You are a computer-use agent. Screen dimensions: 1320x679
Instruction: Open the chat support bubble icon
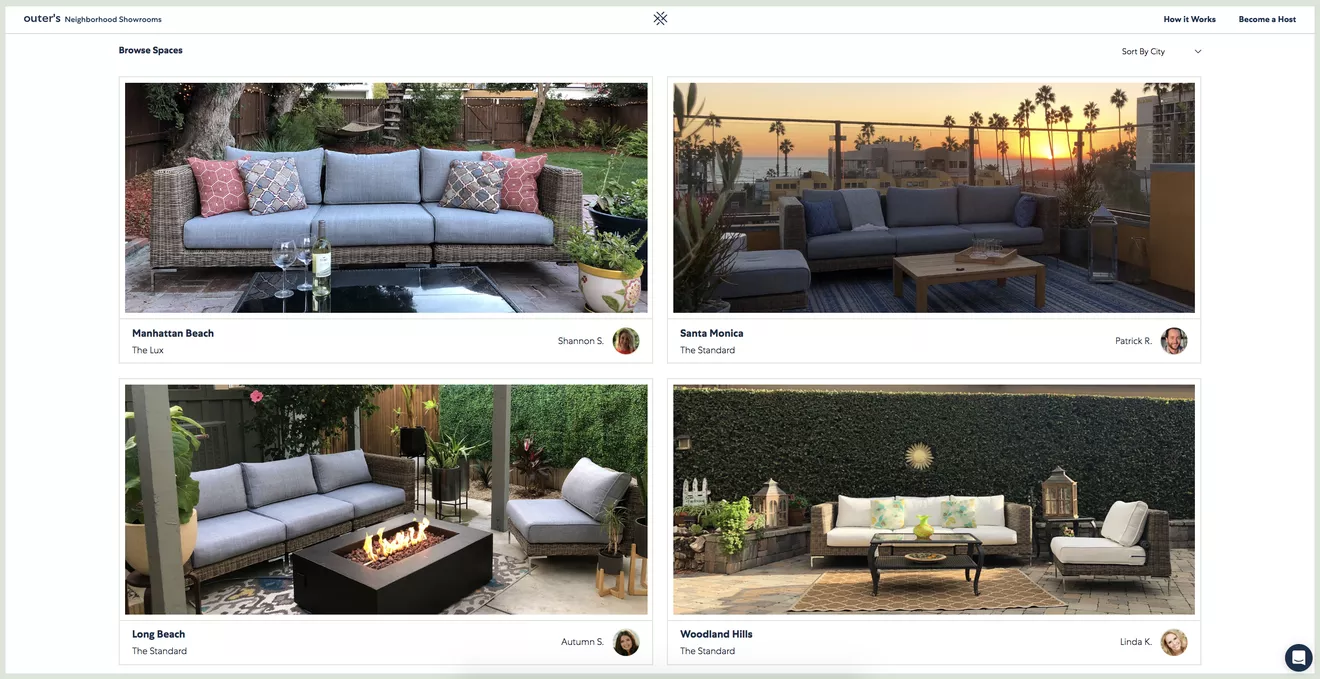(1298, 657)
